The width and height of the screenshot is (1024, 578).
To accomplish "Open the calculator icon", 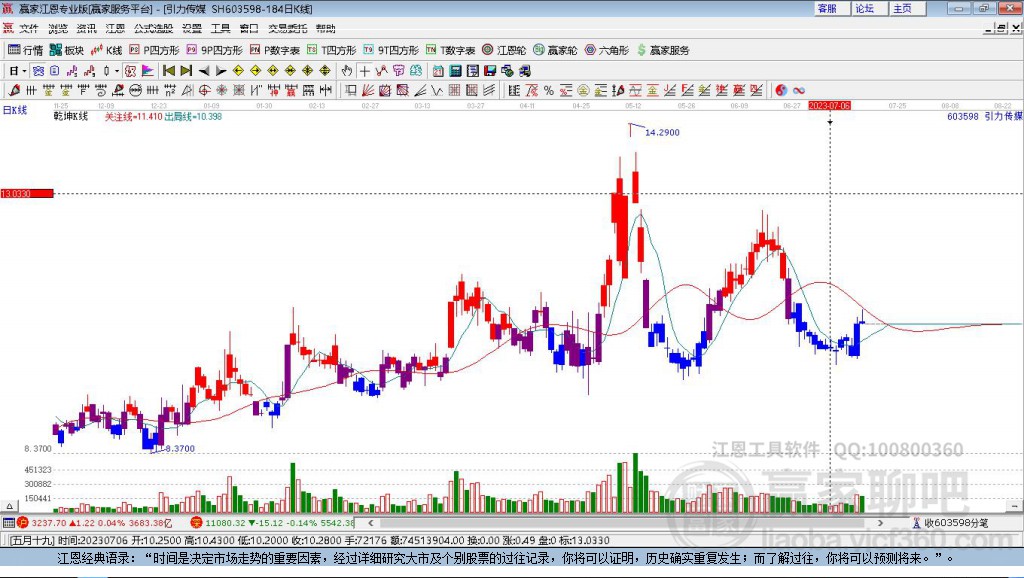I will point(456,71).
